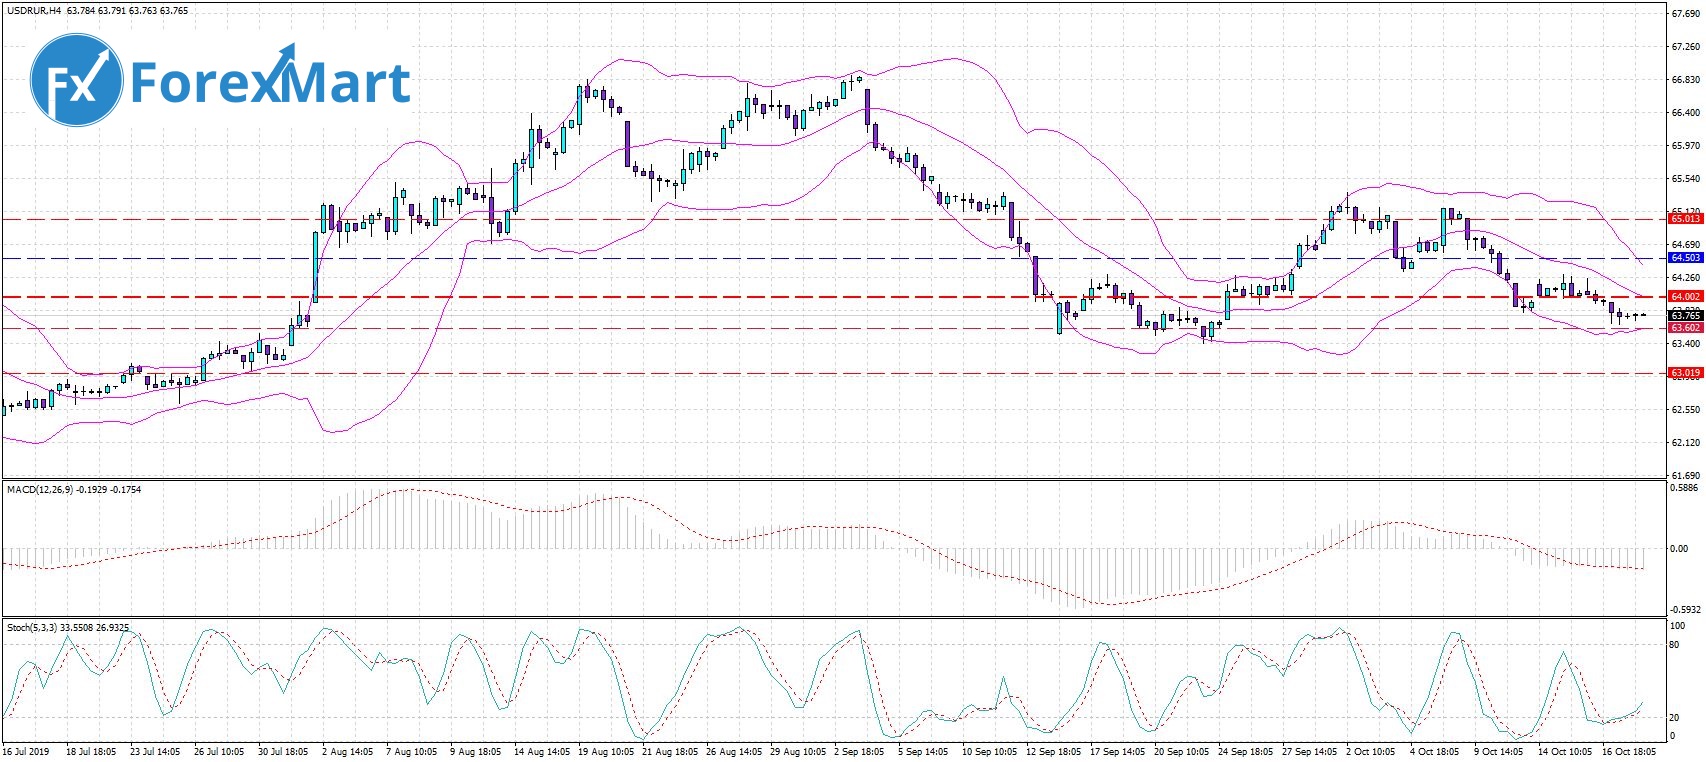The image size is (1706, 762).
Task: Click the 16 Jul 2019 date label
Action: (x=26, y=751)
